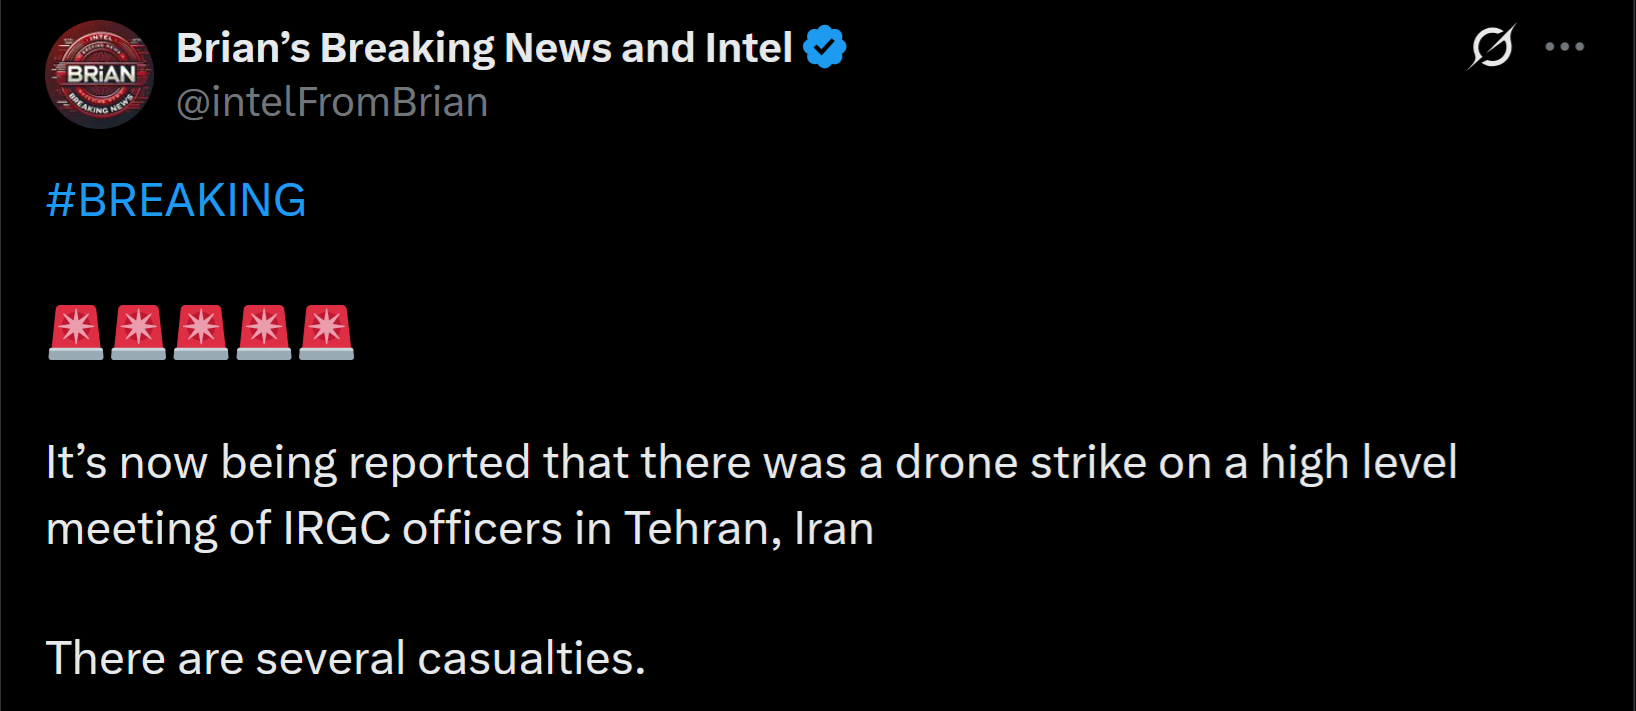Click the second siren emoji
This screenshot has width=1636, height=711.
pyautogui.click(x=139, y=332)
